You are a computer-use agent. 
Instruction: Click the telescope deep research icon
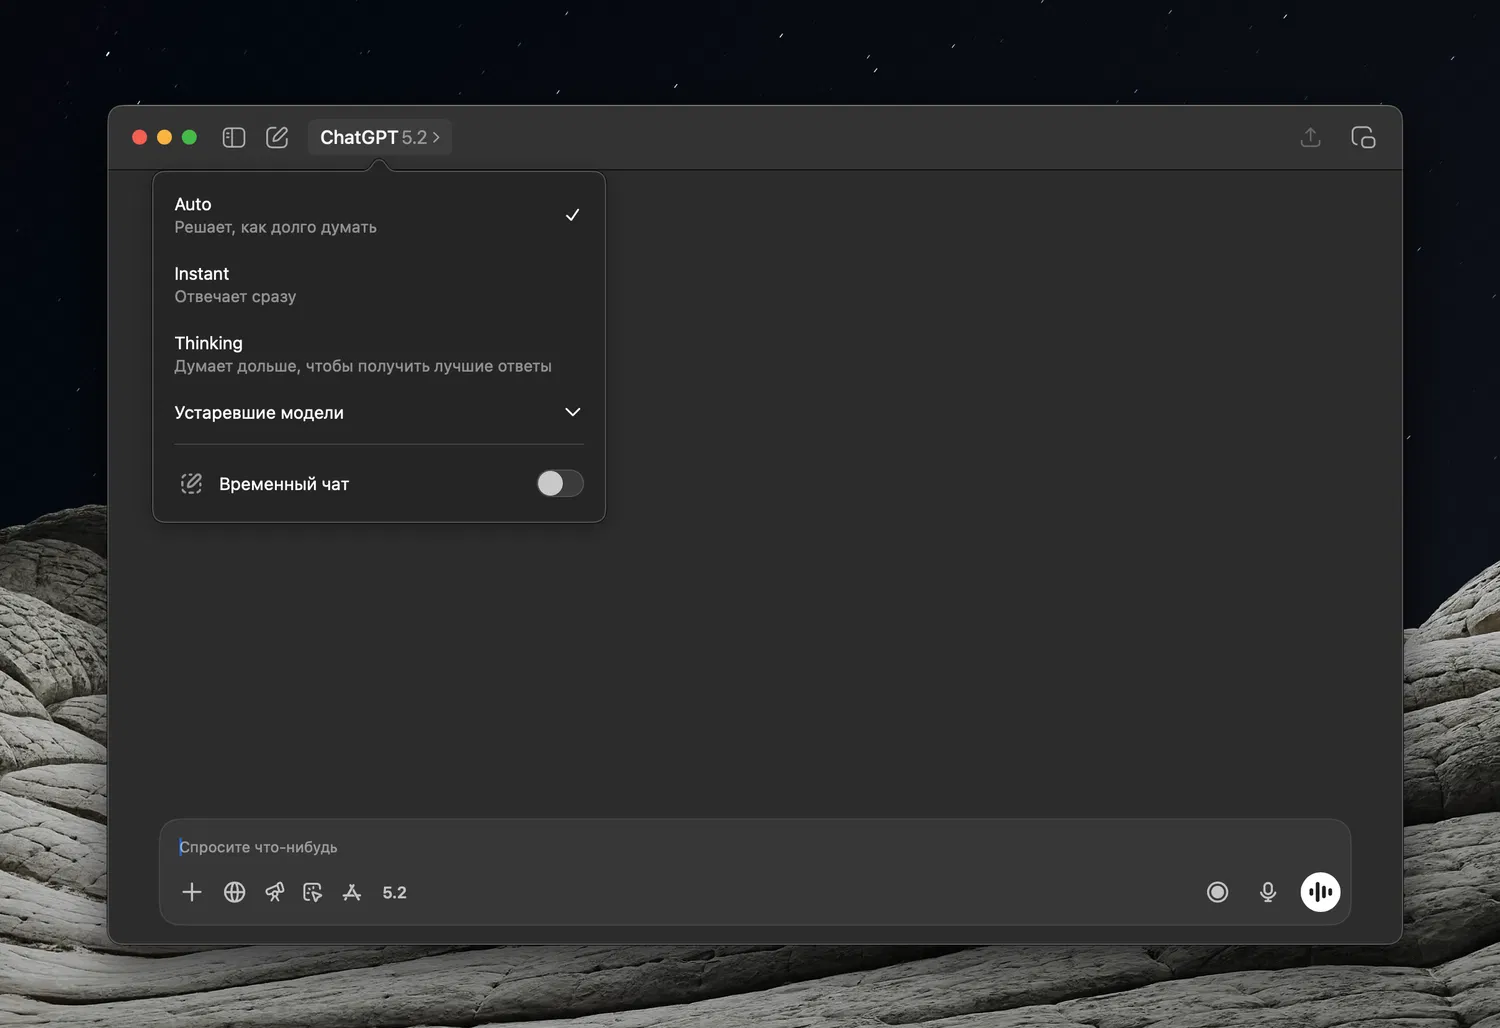click(274, 892)
